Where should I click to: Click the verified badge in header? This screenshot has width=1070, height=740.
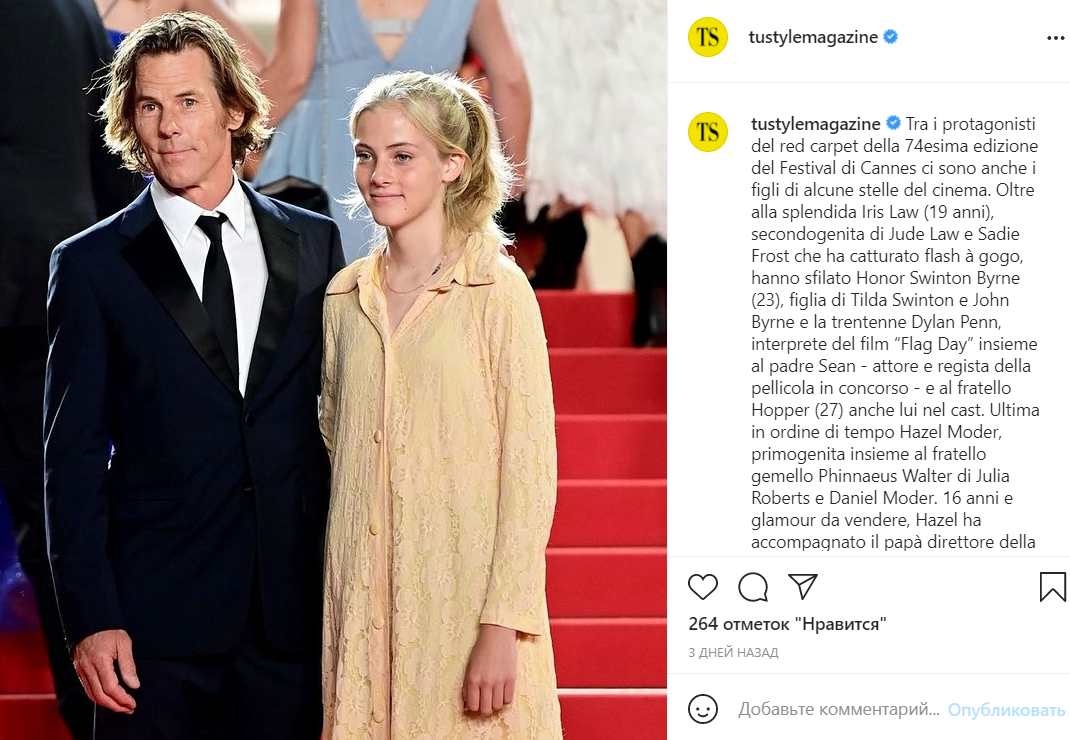(891, 37)
